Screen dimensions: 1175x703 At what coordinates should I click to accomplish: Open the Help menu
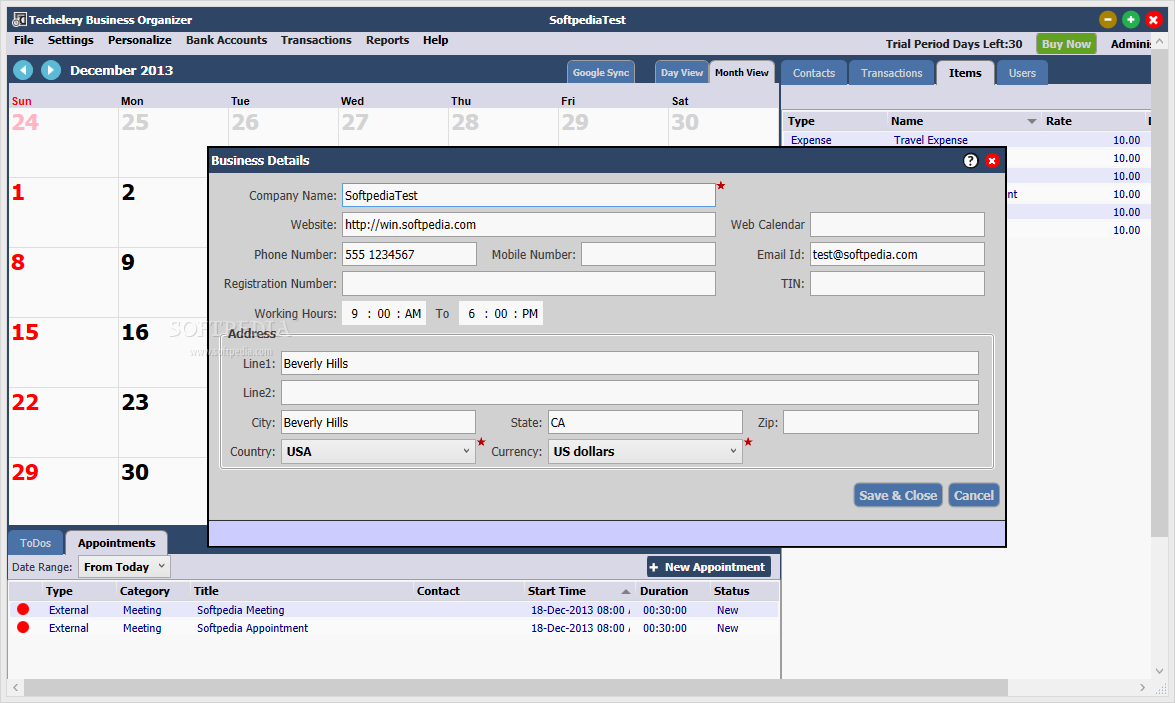[435, 40]
